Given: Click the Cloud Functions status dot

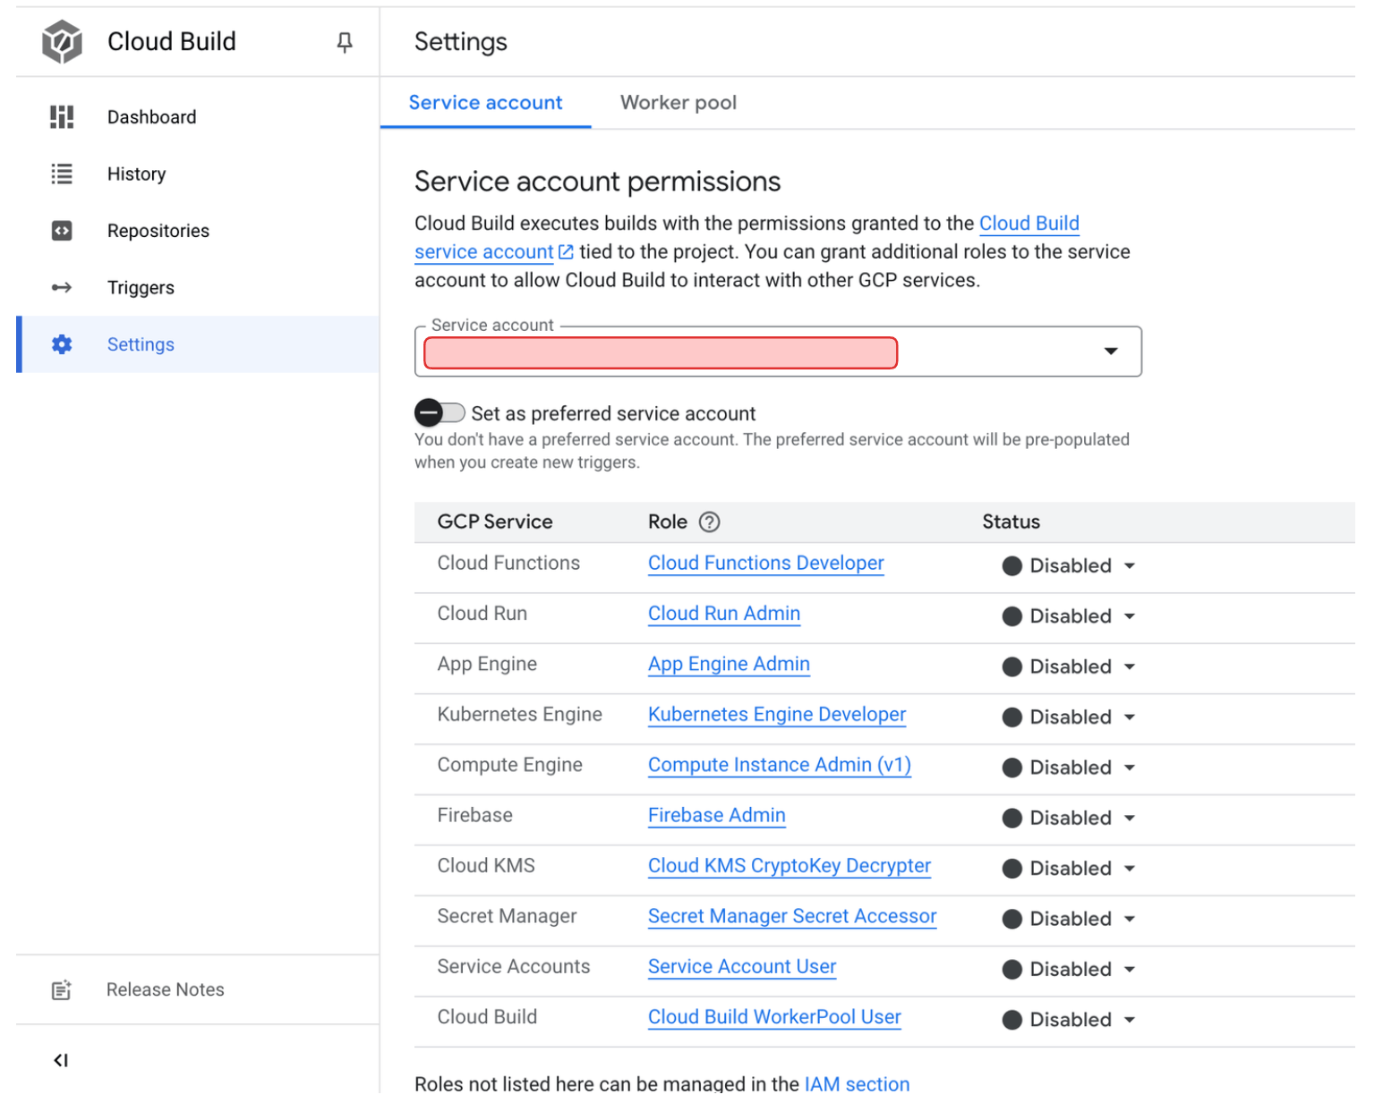Looking at the screenshot, I should click(x=1012, y=566).
